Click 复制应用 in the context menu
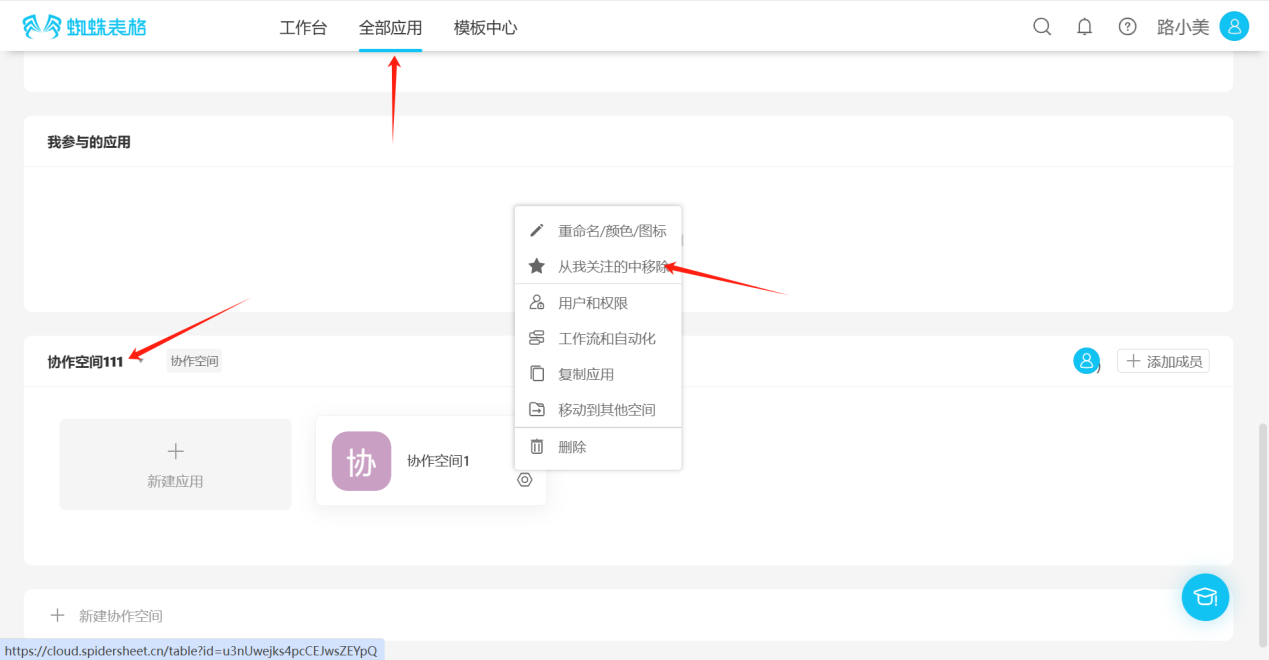 point(586,375)
